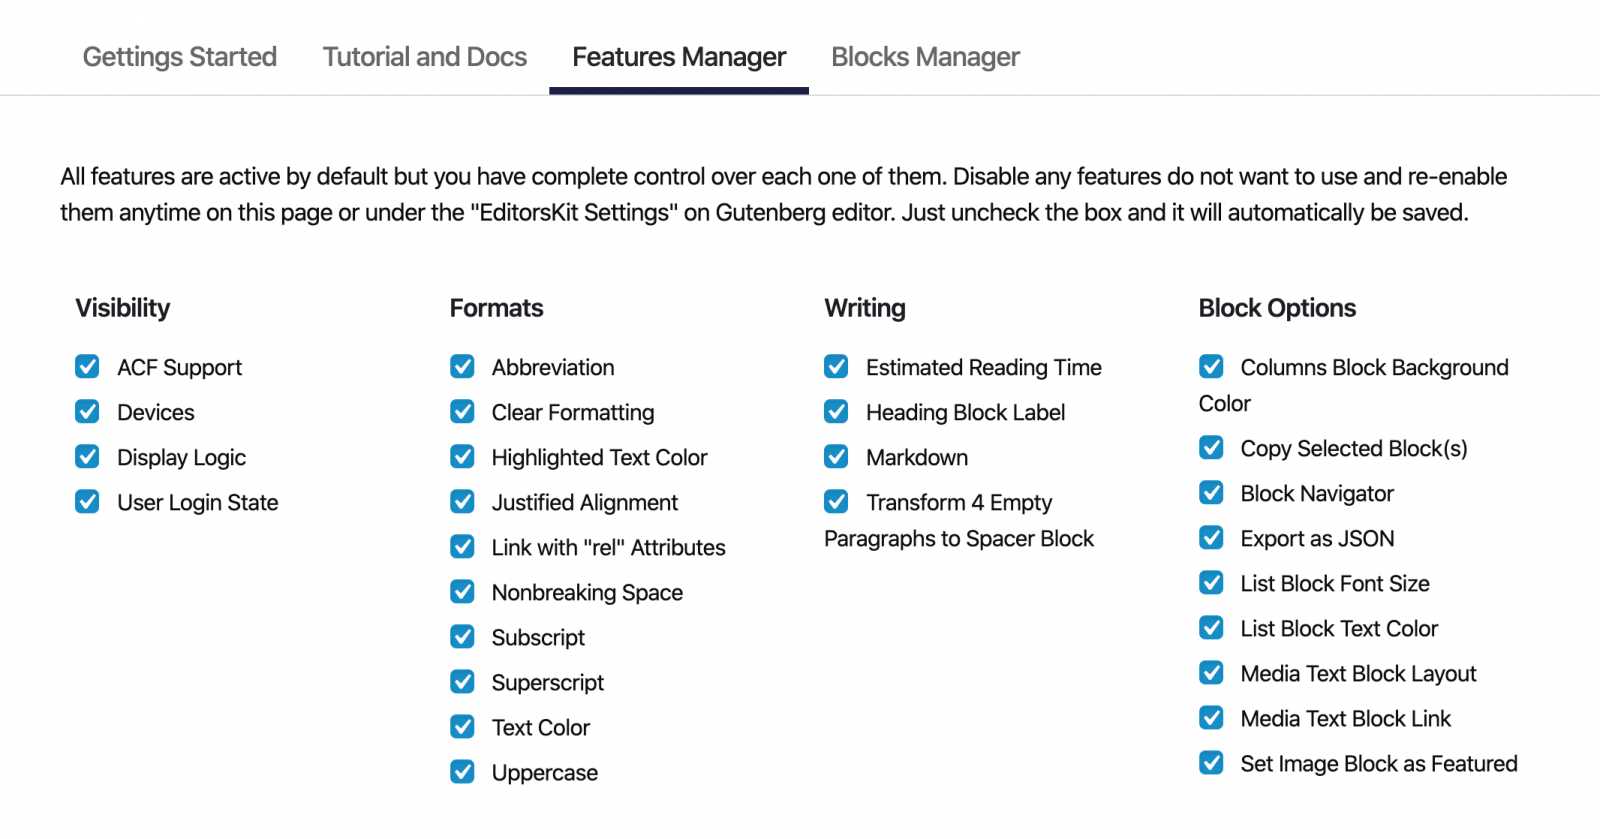1600x839 pixels.
Task: Disable Highlighted Text Color
Action: tap(462, 457)
